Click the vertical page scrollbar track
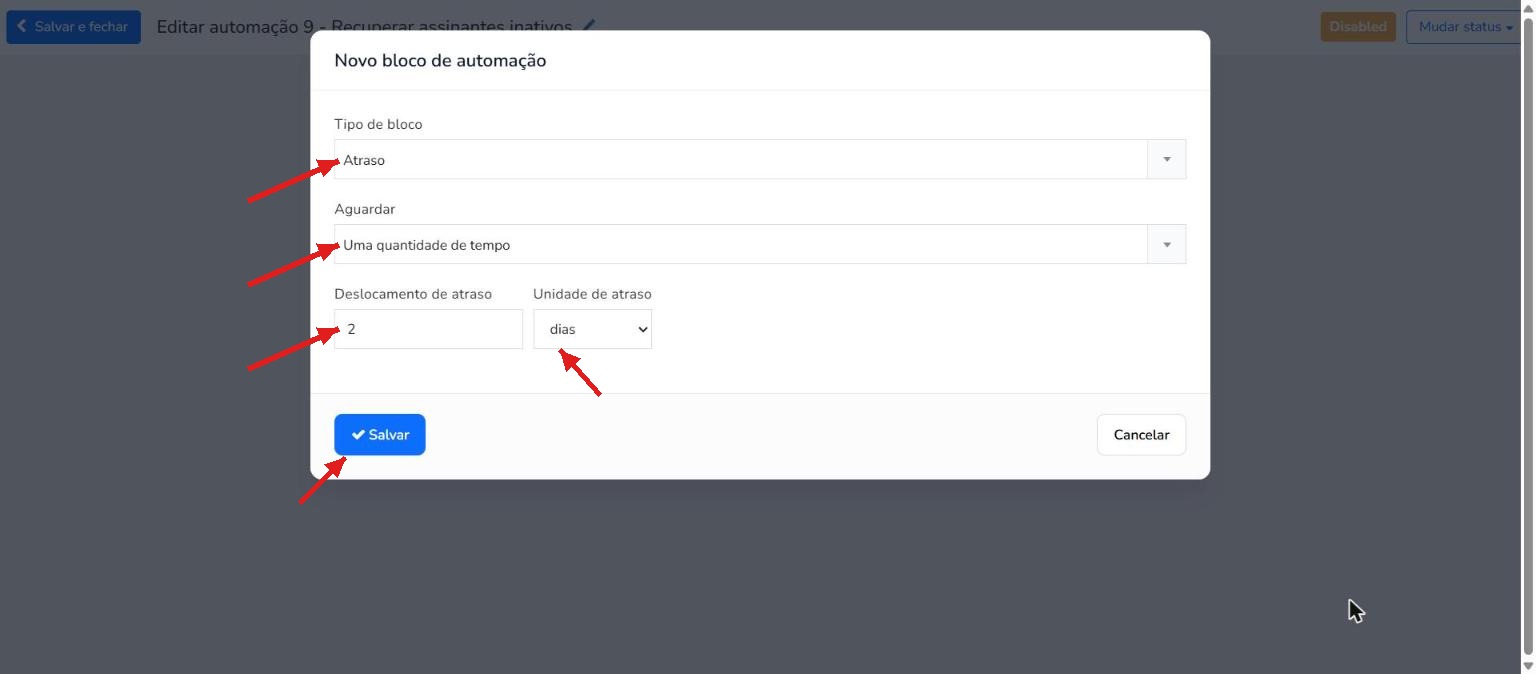The width and height of the screenshot is (1536, 674). pyautogui.click(x=1527, y=337)
